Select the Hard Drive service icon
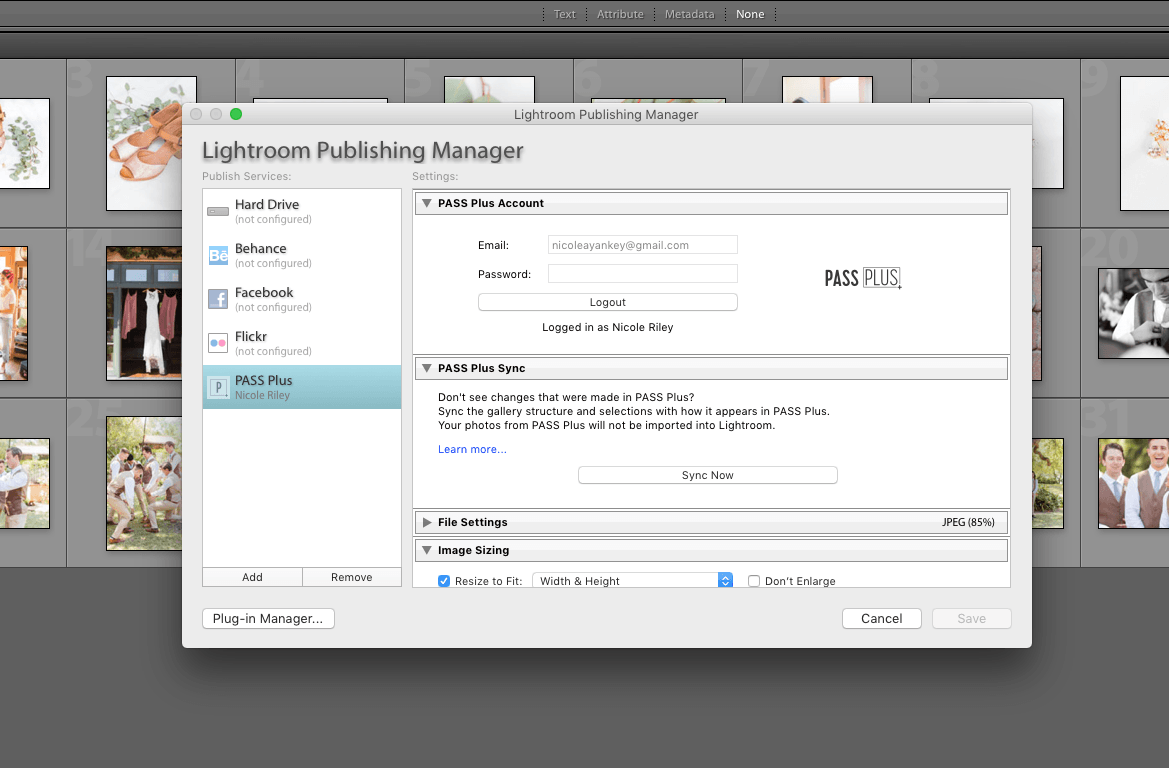 tap(218, 212)
